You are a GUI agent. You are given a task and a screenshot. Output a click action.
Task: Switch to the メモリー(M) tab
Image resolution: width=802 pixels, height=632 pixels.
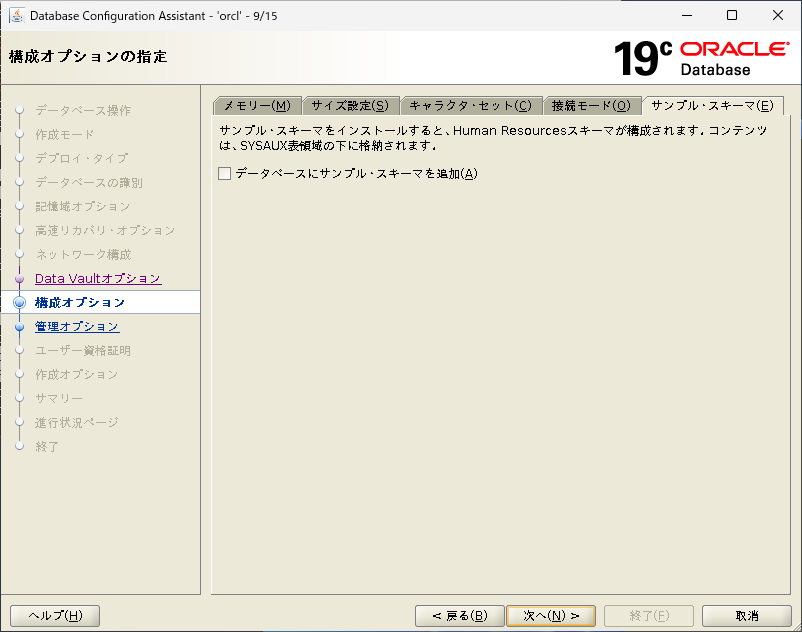click(255, 104)
